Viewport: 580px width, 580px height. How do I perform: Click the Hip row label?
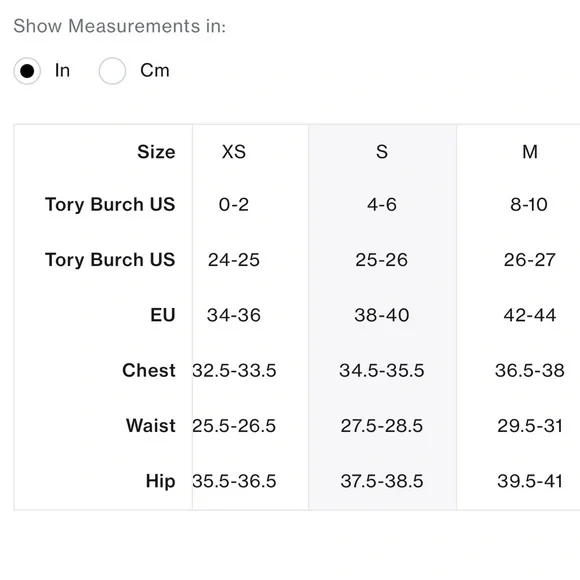161,481
